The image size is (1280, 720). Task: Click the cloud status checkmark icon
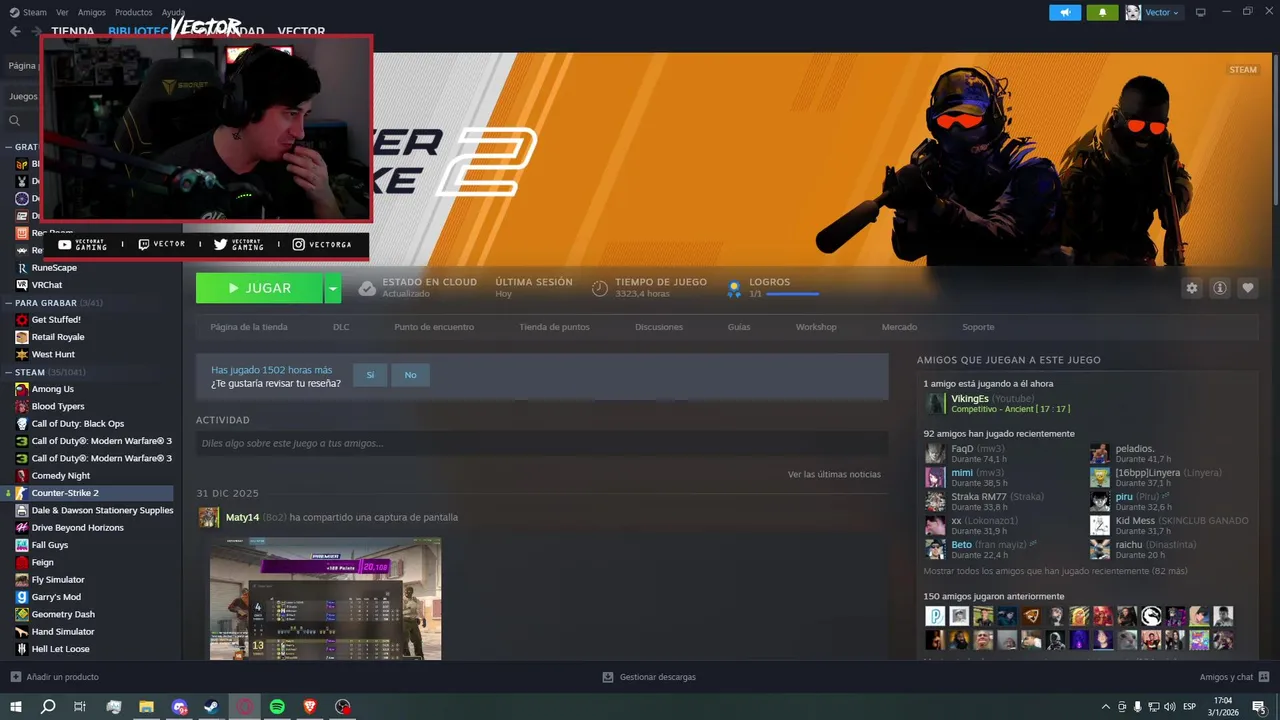[367, 288]
